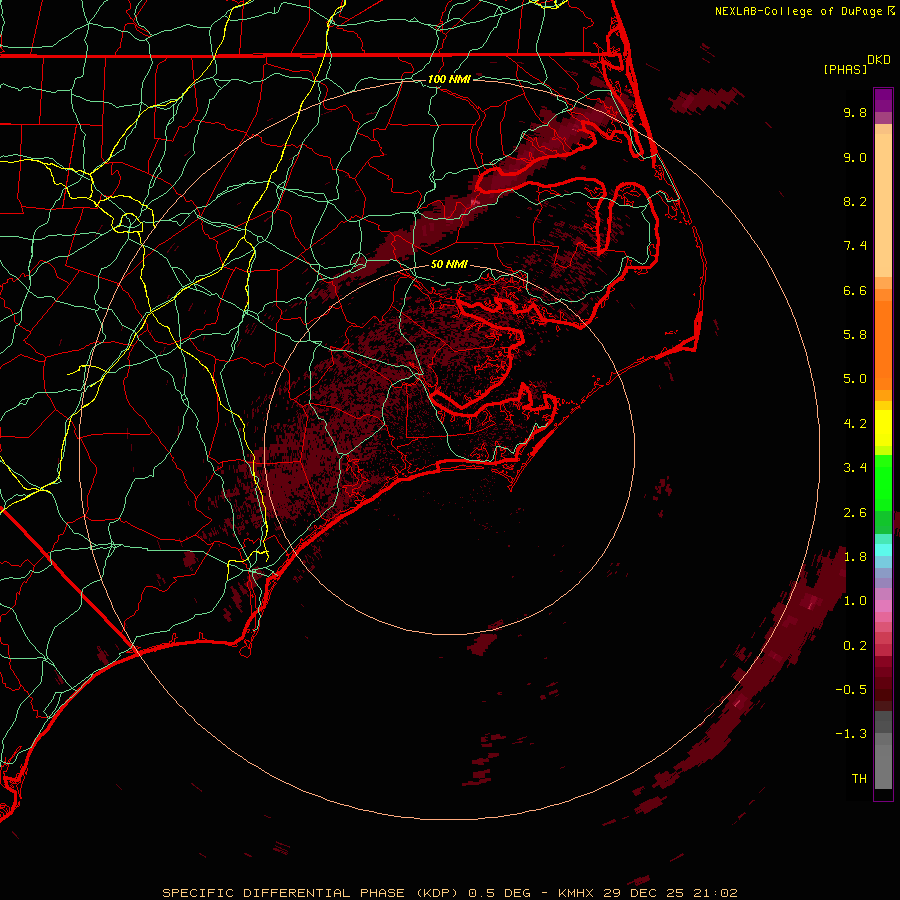
Task: Click the 1.8 value on the color scale
Action: 855,557
